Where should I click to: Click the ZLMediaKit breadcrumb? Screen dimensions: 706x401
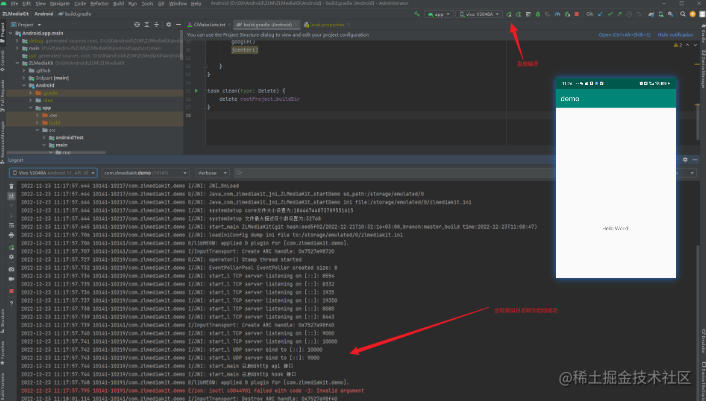point(15,14)
